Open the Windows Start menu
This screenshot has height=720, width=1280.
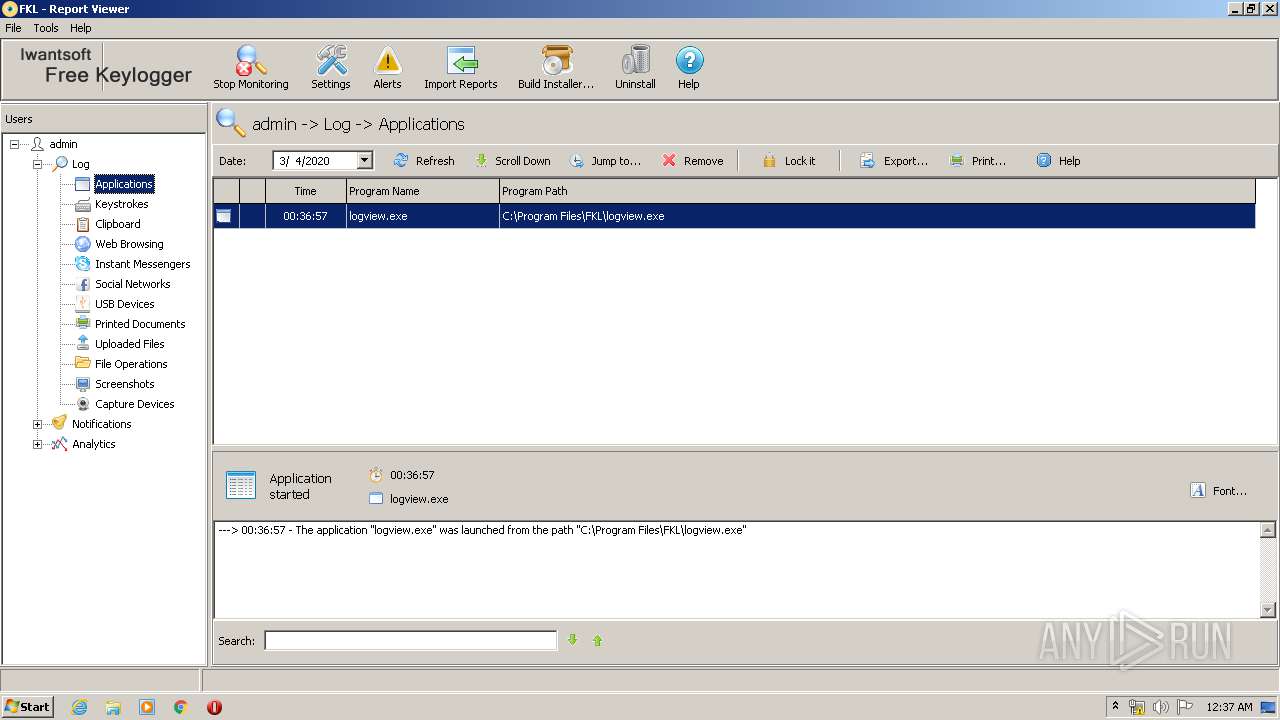[28, 707]
